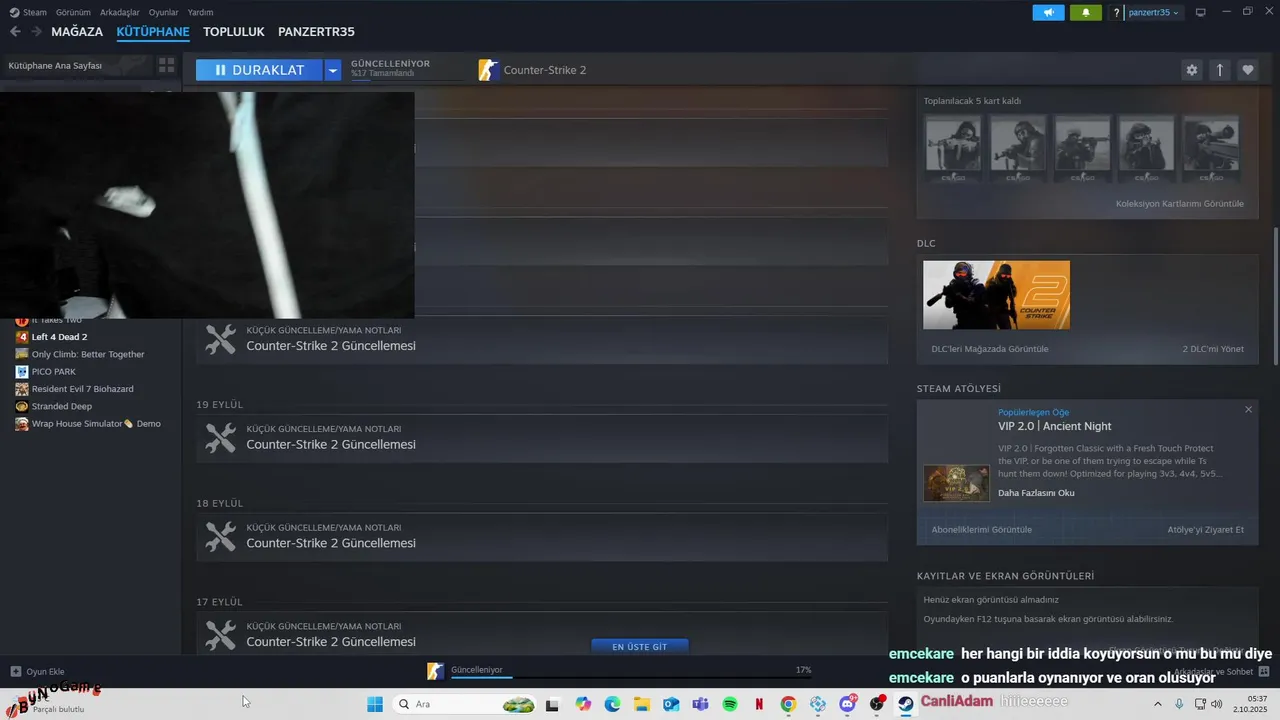Open the DURAKLAT button dropdown arrow

[x=332, y=70]
